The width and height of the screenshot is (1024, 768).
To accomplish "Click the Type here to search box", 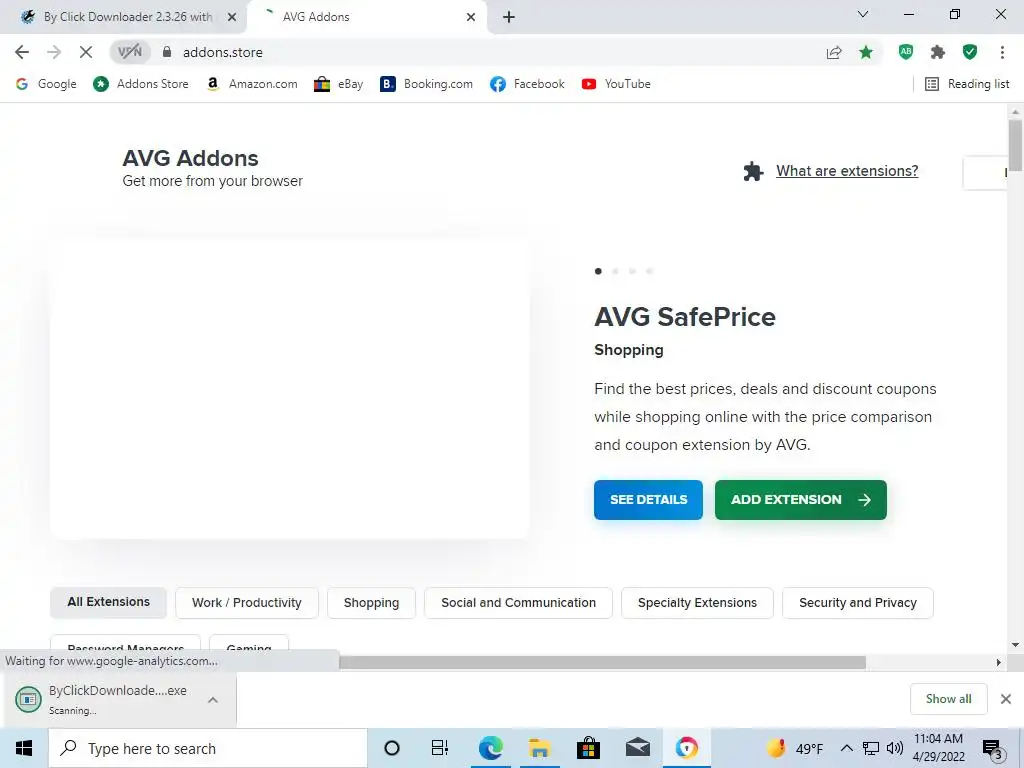I will (x=208, y=748).
